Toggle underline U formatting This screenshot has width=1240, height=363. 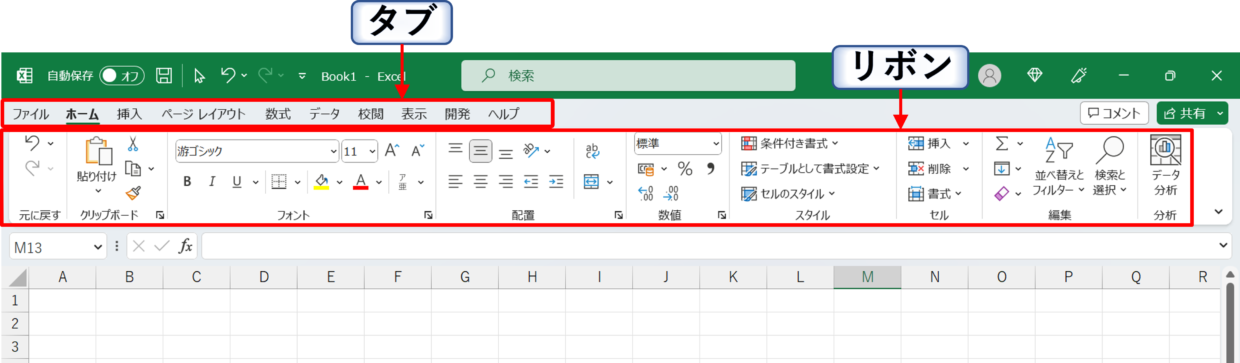[237, 182]
